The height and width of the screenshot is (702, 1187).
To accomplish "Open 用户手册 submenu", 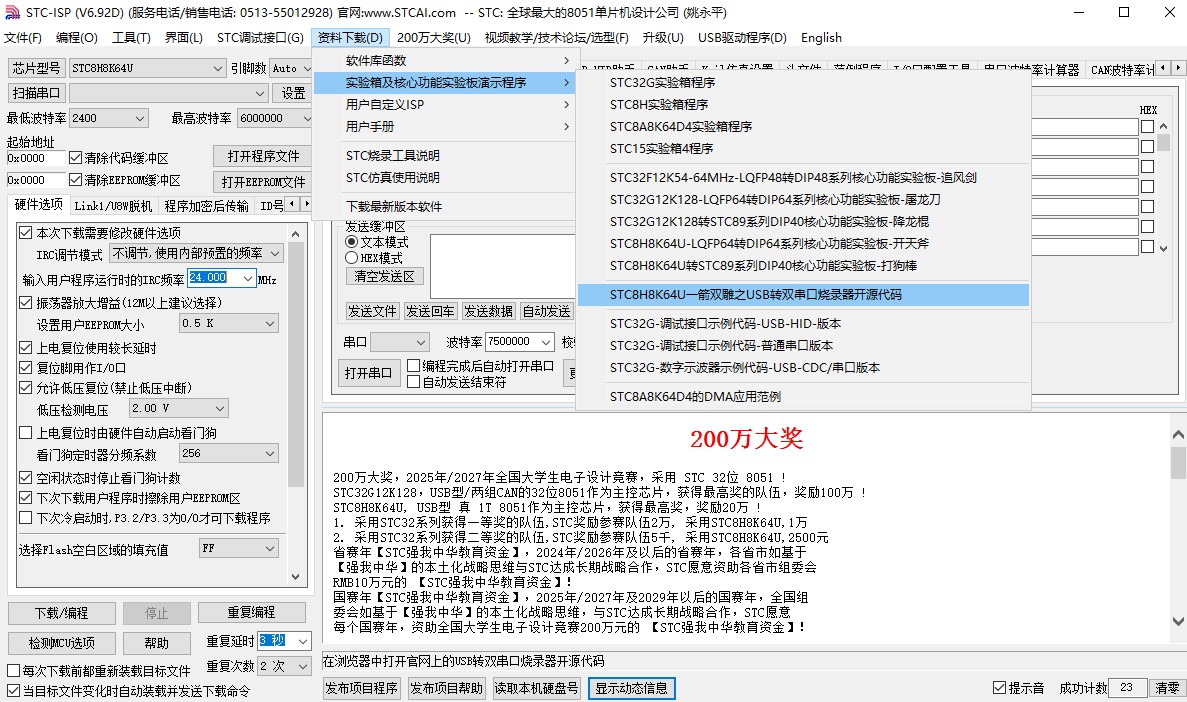I will [445, 126].
